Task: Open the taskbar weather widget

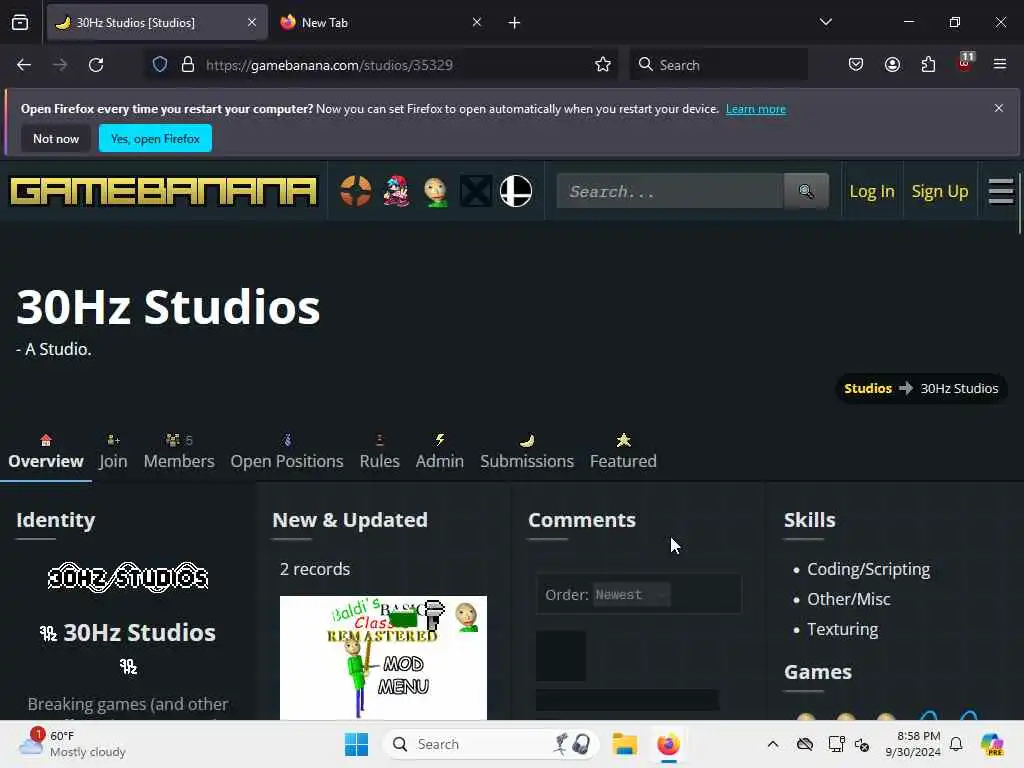Action: point(72,744)
